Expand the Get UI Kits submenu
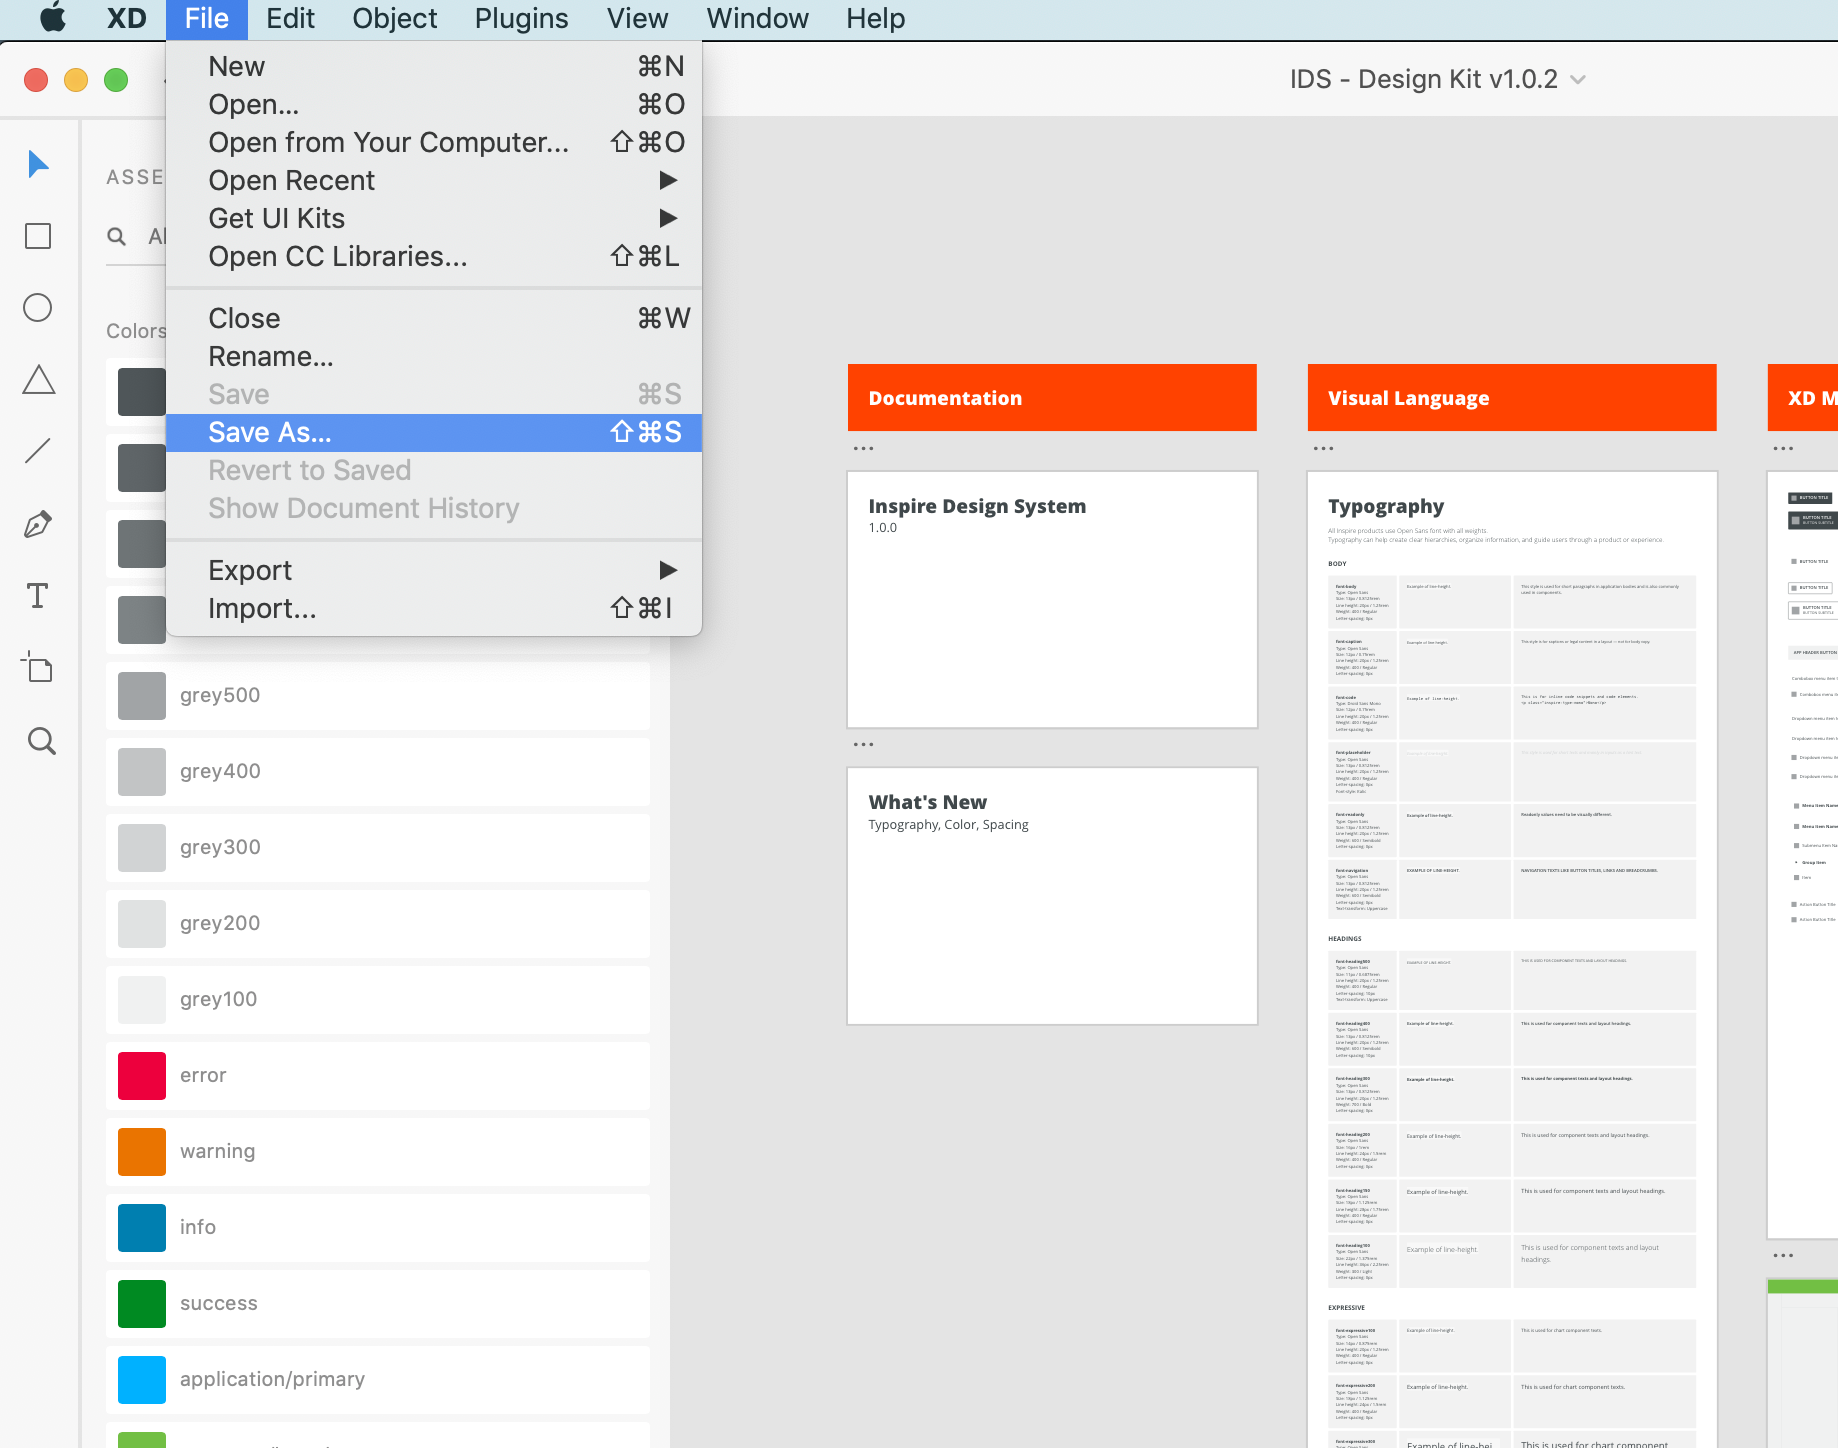 [x=434, y=218]
